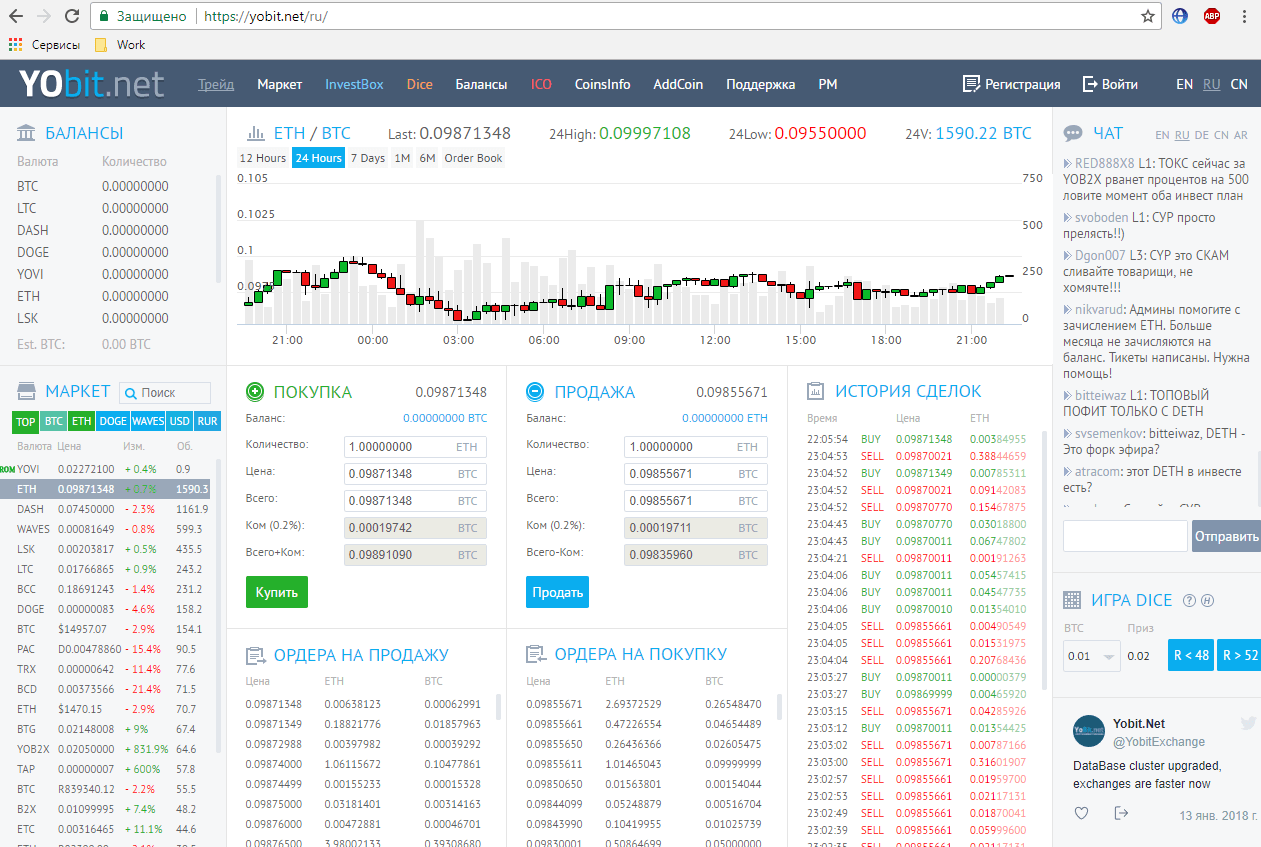Bet on R > 52 in Dice
This screenshot has width=1261, height=847.
tap(1240, 656)
